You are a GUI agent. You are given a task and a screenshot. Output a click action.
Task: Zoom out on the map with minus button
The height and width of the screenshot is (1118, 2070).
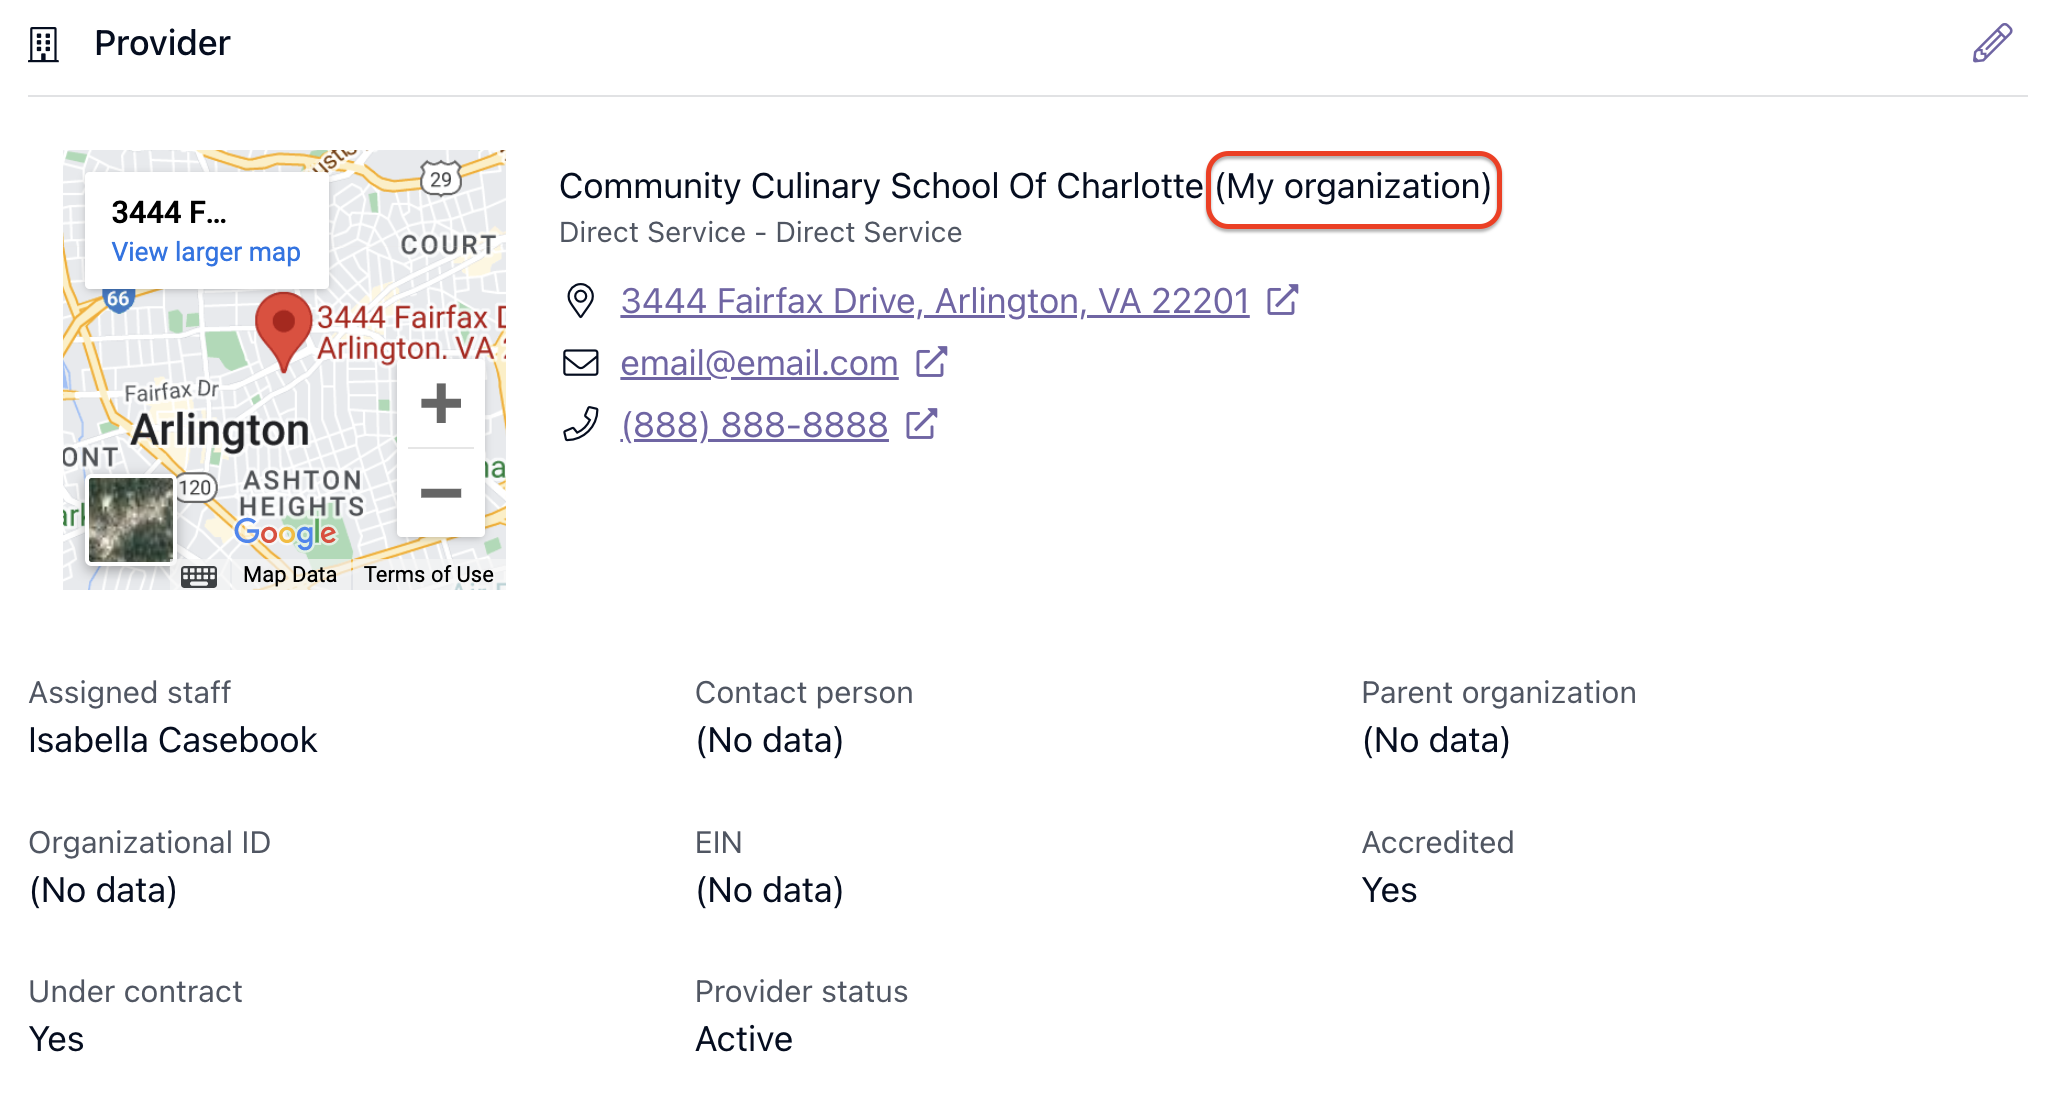point(441,493)
